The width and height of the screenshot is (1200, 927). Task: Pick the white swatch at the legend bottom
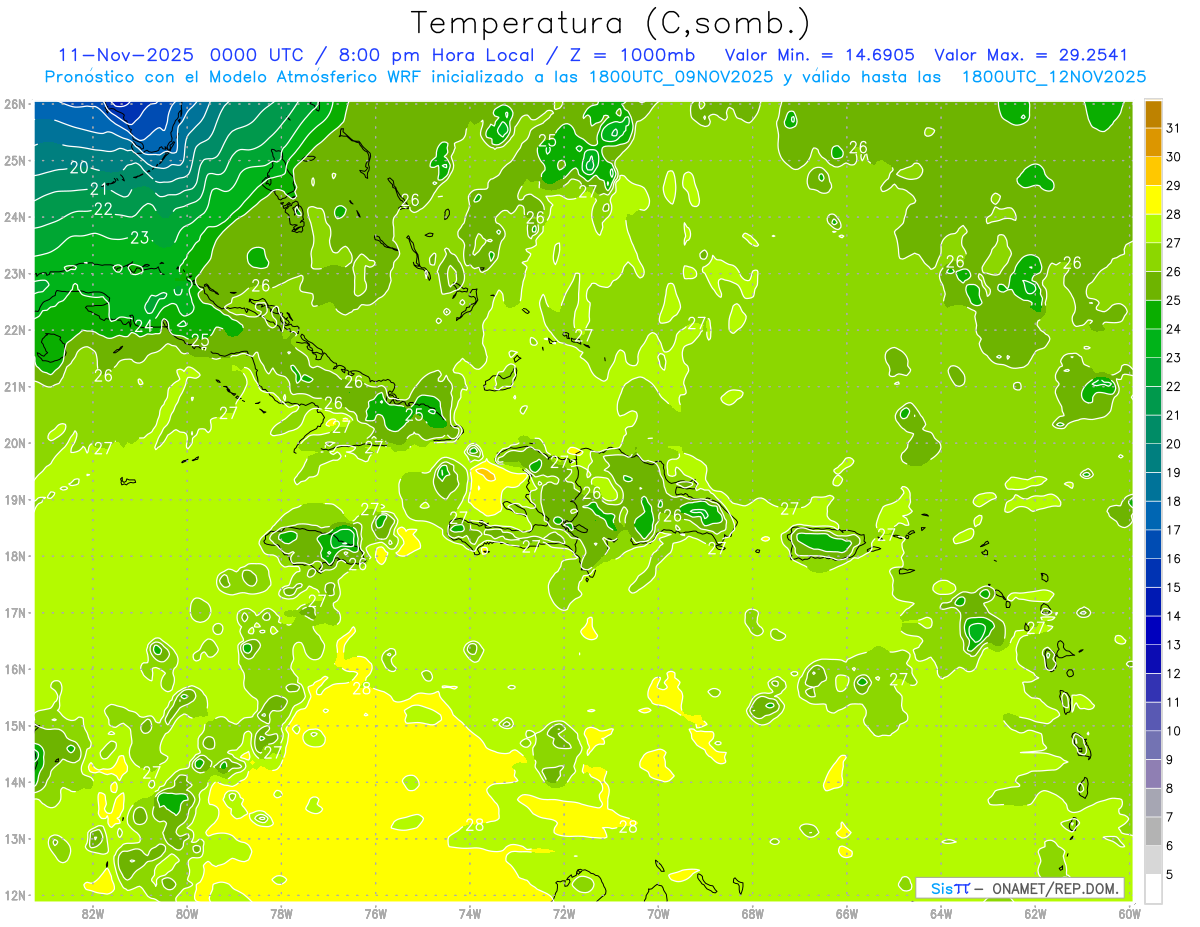[x=1153, y=888]
